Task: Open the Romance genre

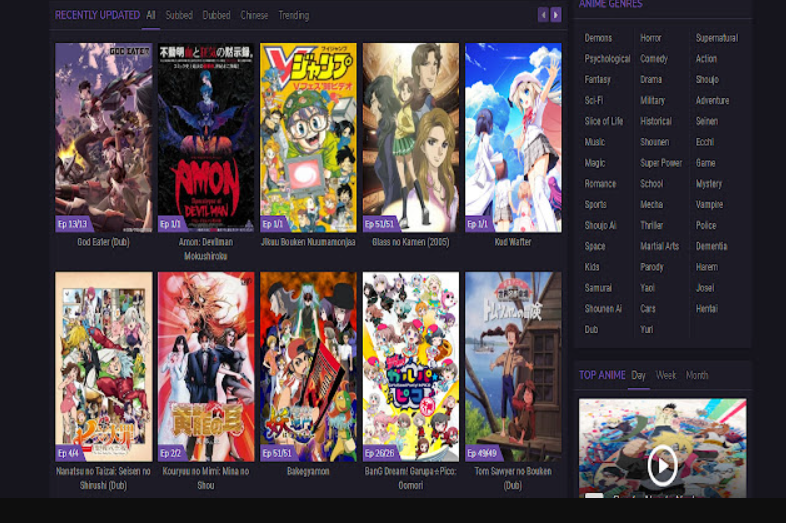Action: click(600, 184)
